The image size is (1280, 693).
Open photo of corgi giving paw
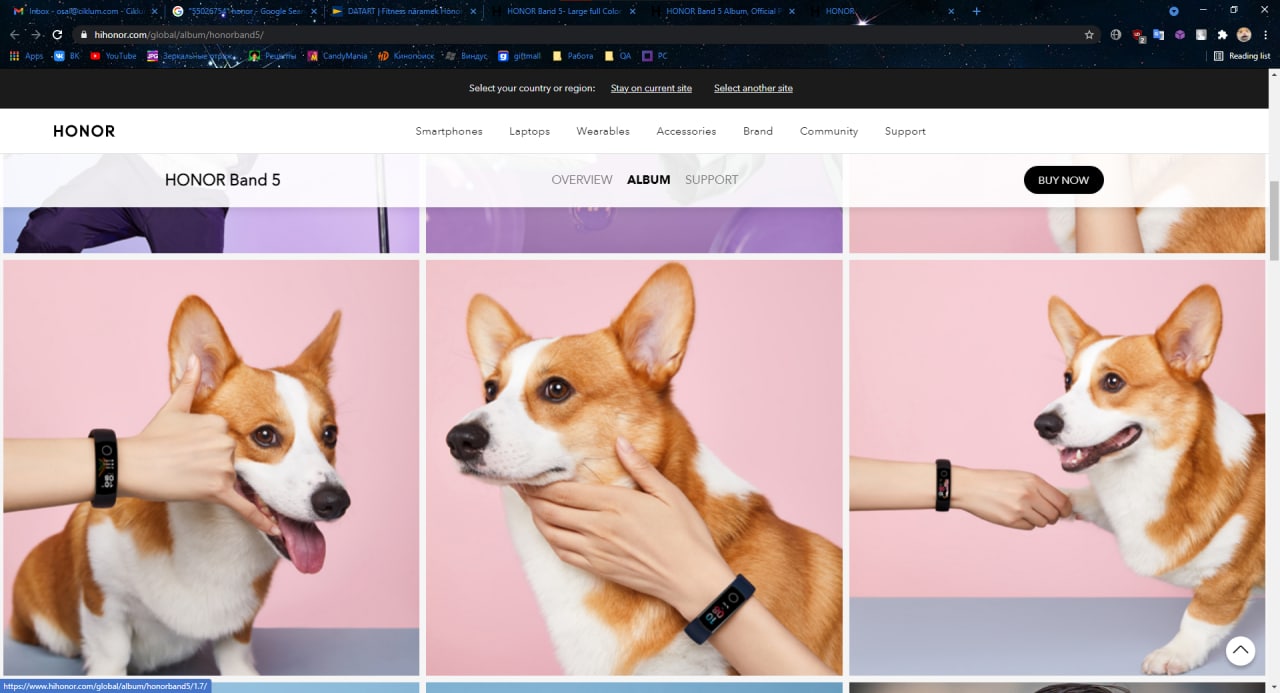1058,468
